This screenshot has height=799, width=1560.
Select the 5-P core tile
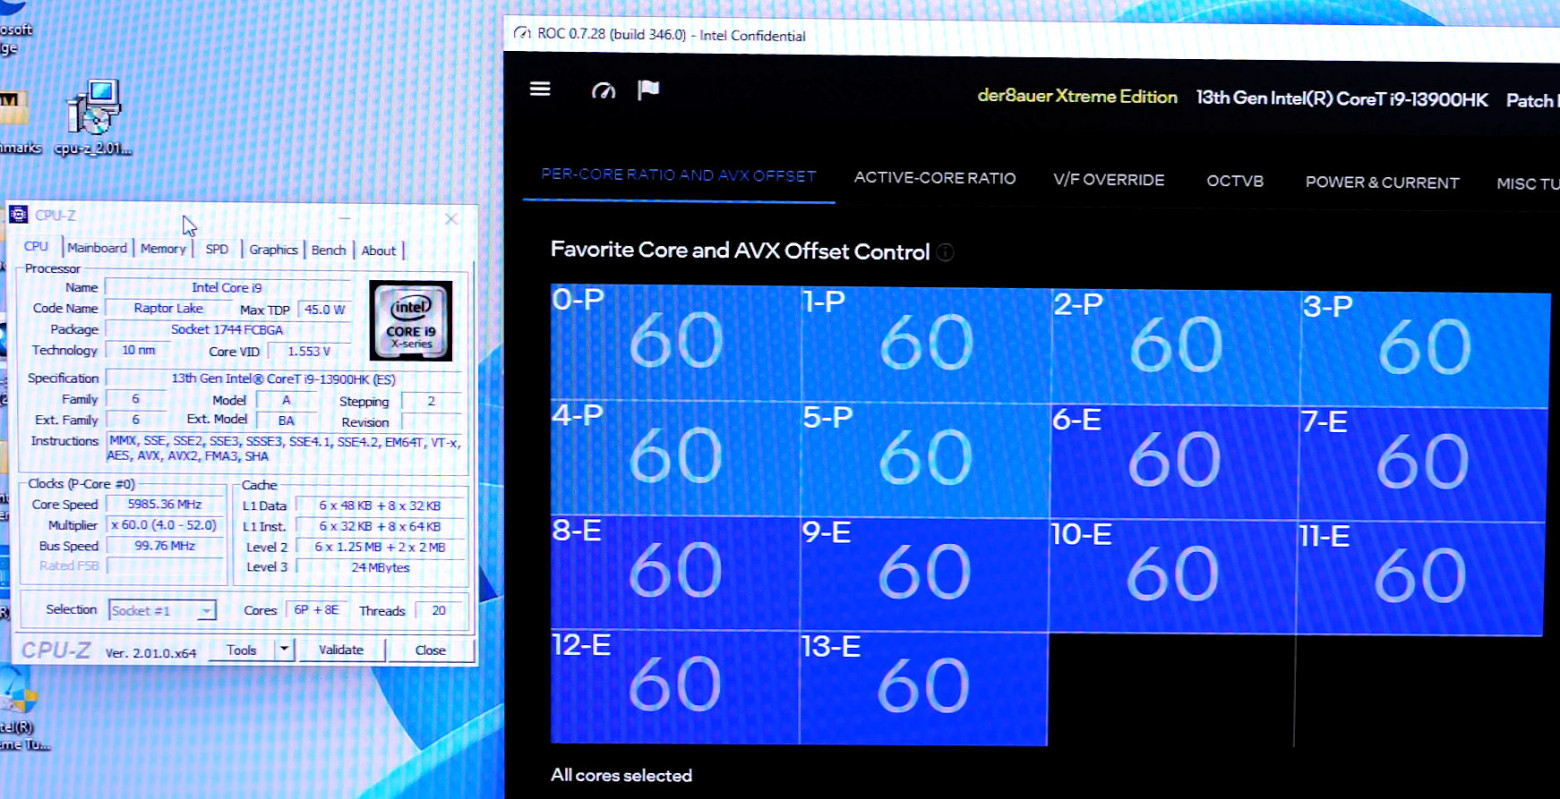926,459
